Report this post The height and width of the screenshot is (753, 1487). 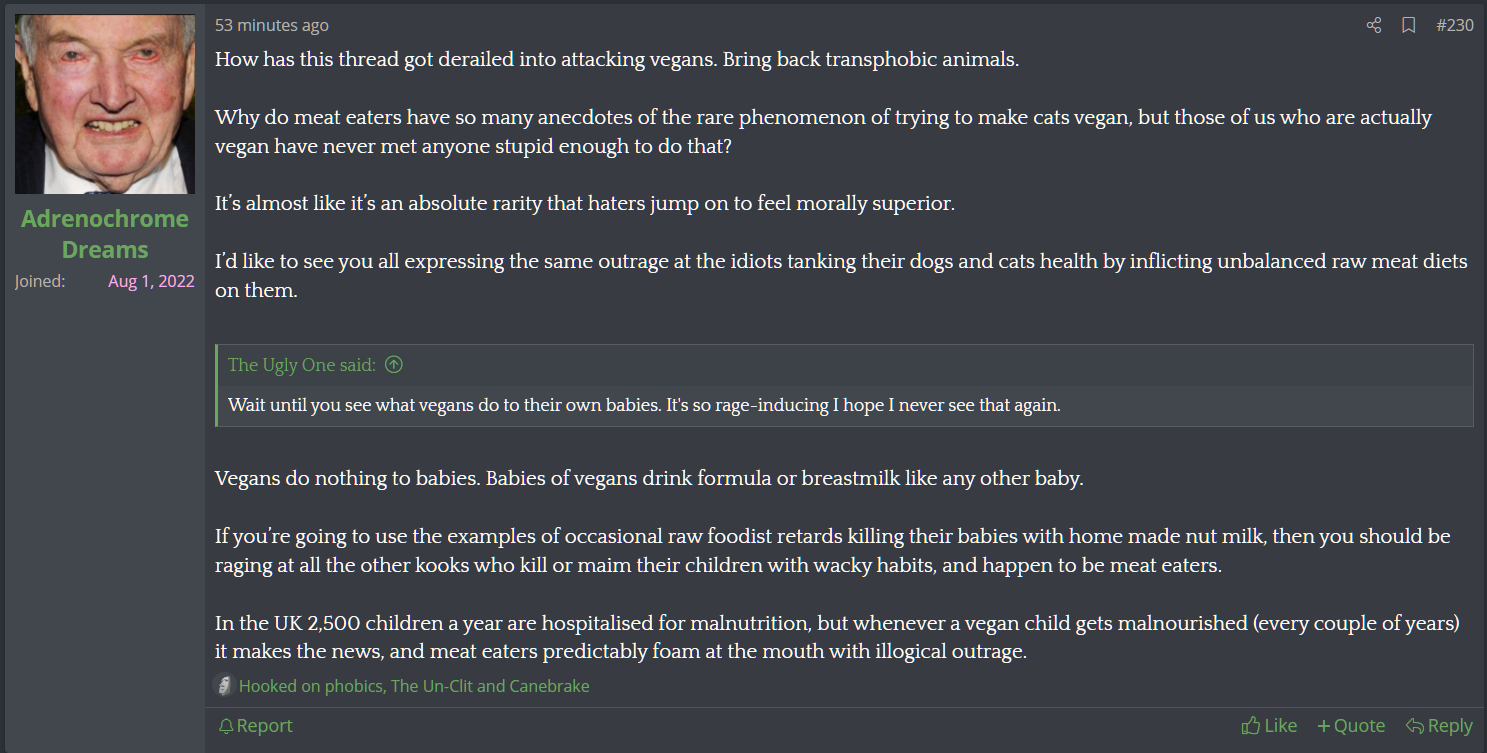(x=255, y=726)
